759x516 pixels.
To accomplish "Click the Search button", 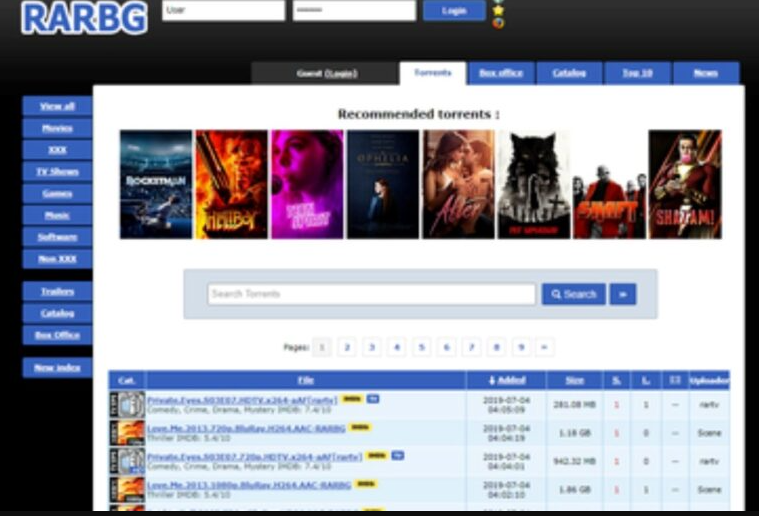I will point(574,294).
